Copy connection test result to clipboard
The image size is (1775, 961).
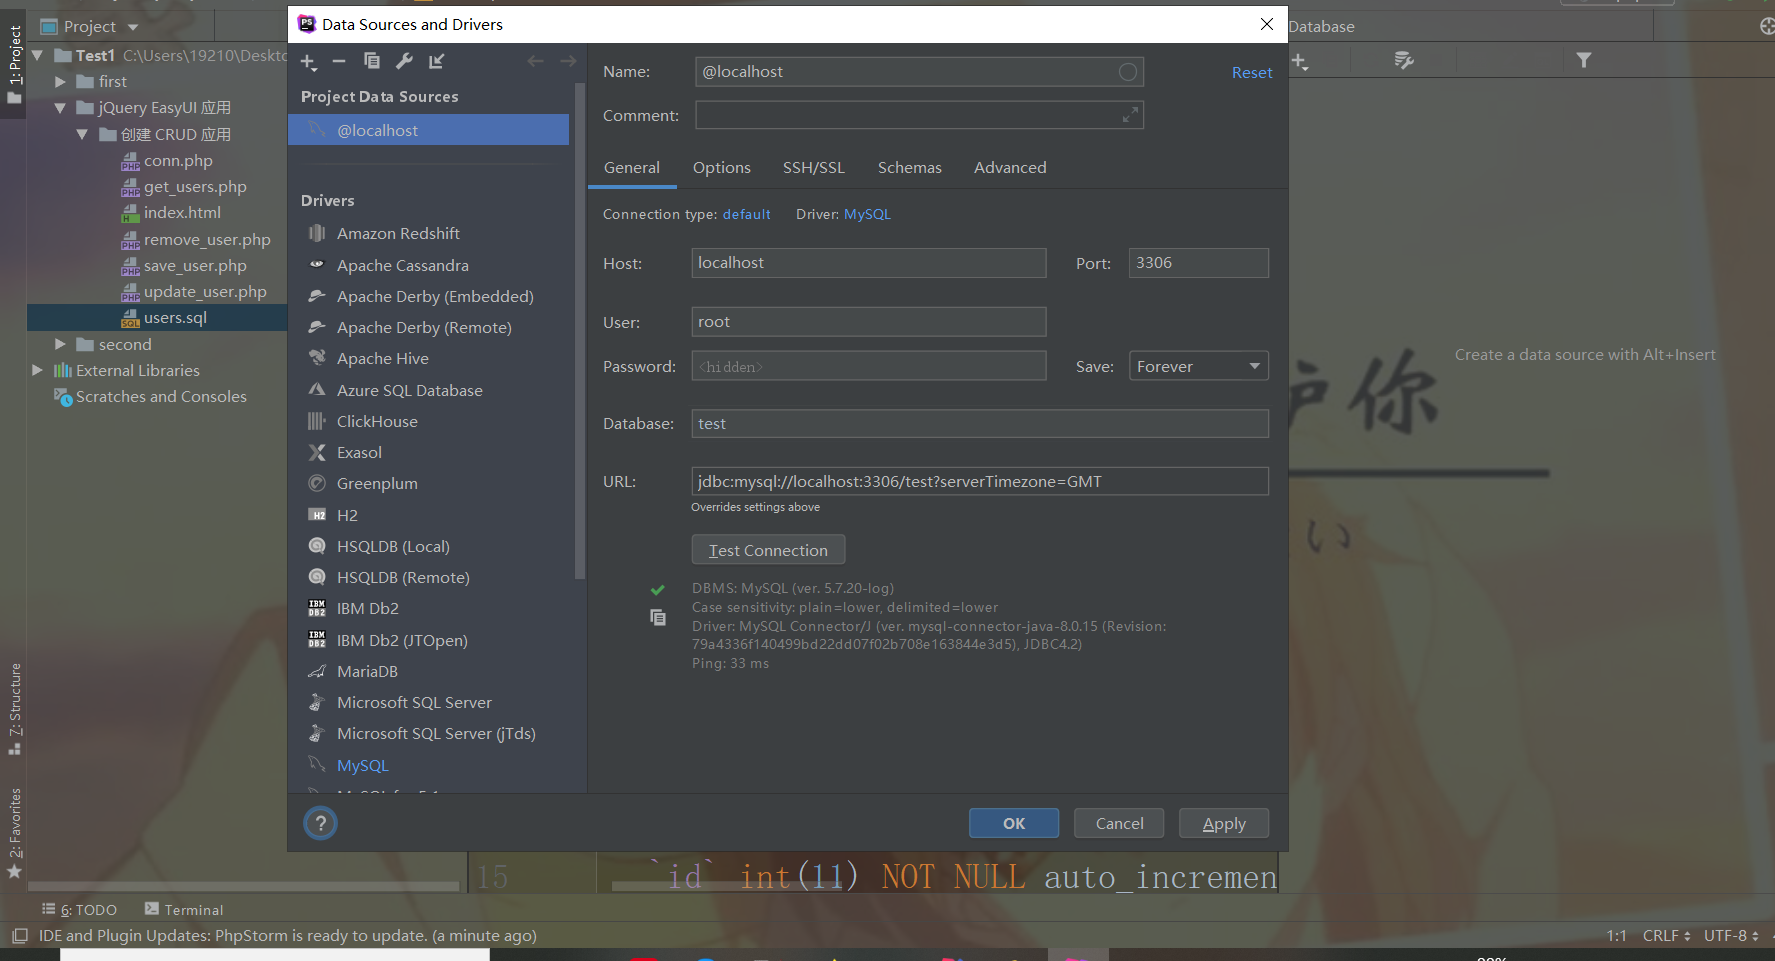tap(657, 617)
